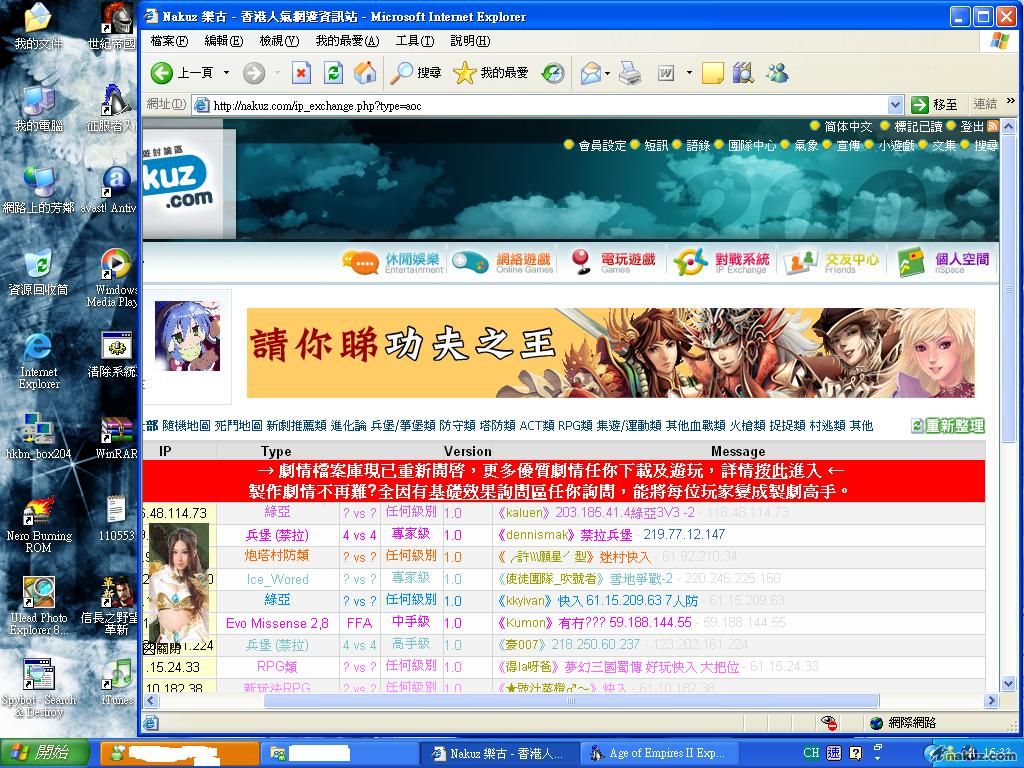Open the 檢視(V) menu
This screenshot has height=768, width=1024.
coord(280,41)
